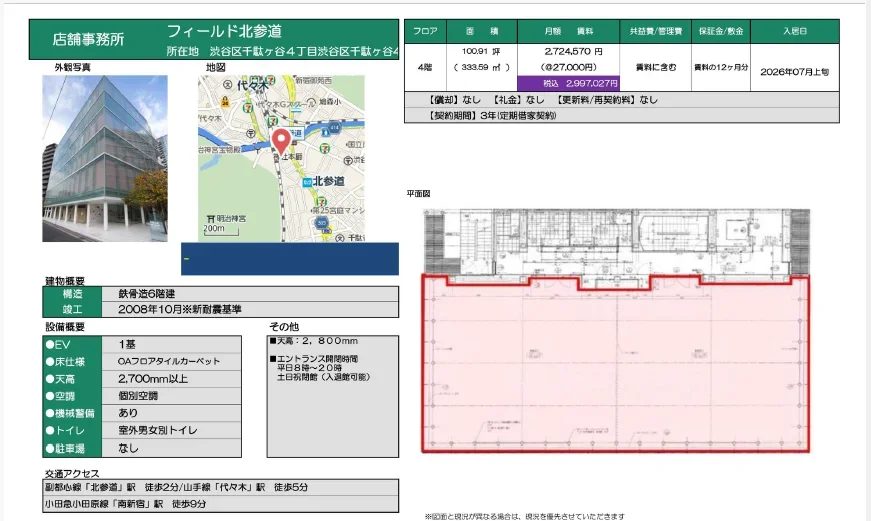Select the title フィールド北参道
This screenshot has height=521, width=871.
pos(224,31)
